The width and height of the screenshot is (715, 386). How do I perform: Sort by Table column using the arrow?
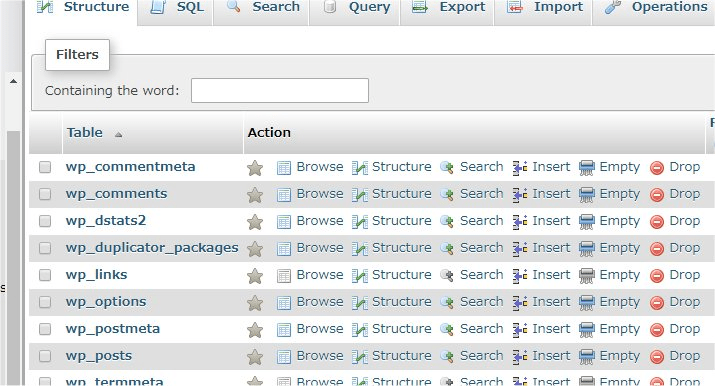point(119,134)
